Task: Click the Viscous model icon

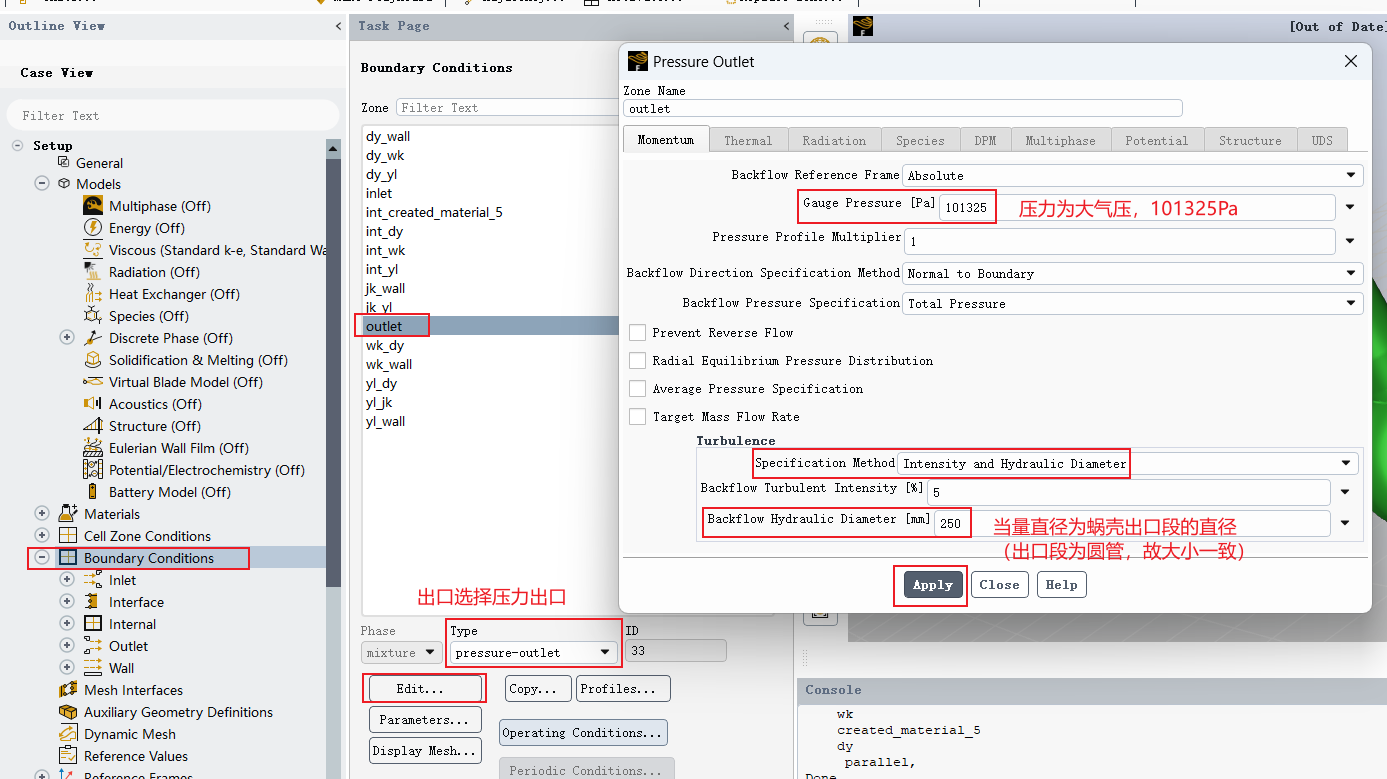Action: click(93, 250)
